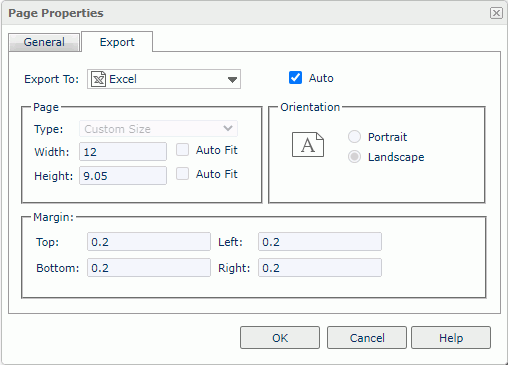
Task: Click the Cancel button
Action: click(367, 338)
